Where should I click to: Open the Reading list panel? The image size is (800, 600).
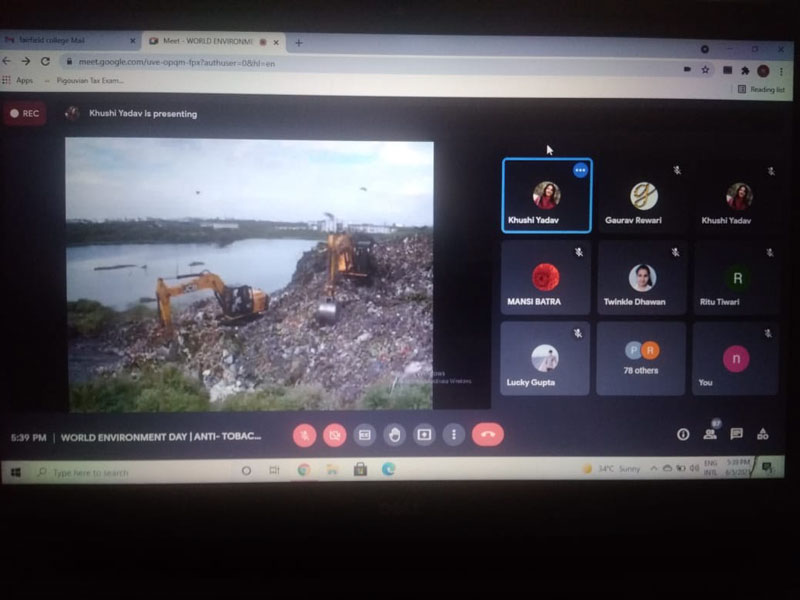pos(761,89)
